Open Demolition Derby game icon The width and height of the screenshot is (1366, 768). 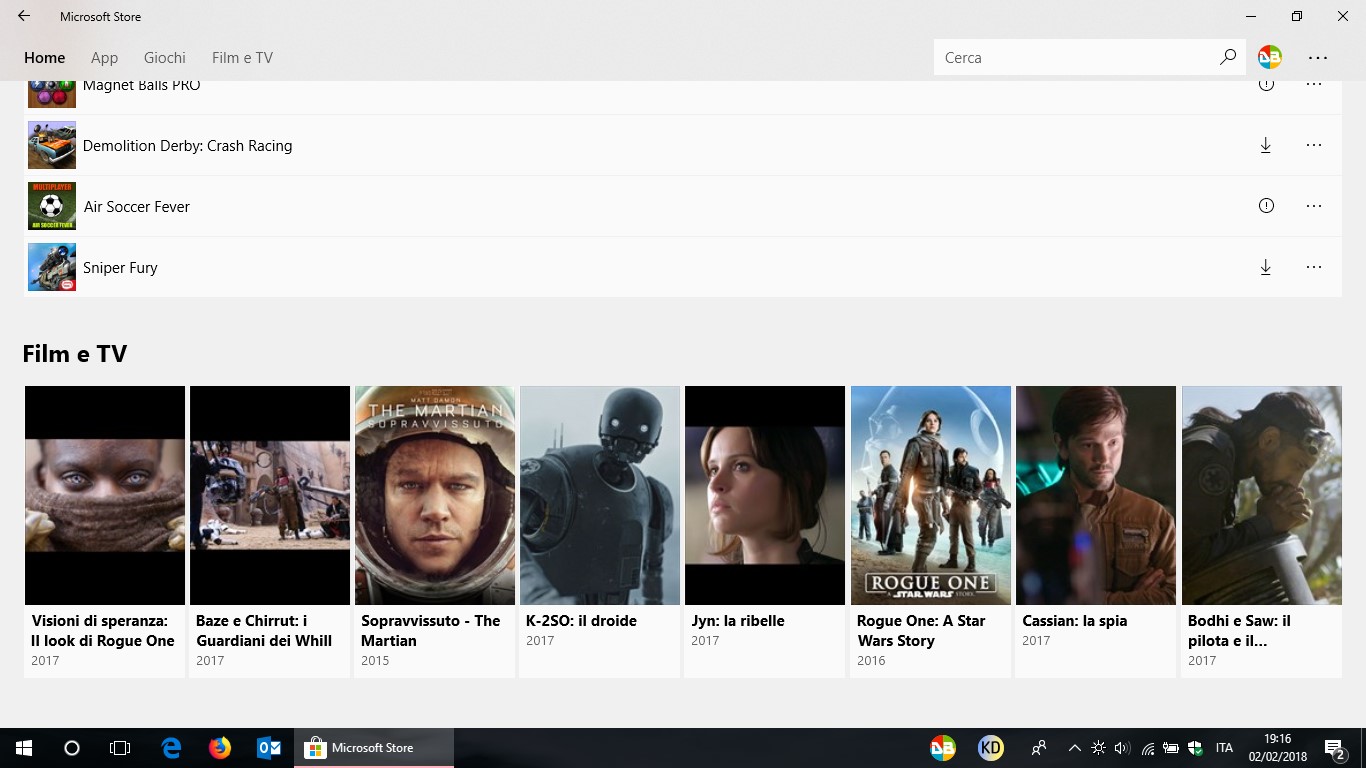coord(52,145)
